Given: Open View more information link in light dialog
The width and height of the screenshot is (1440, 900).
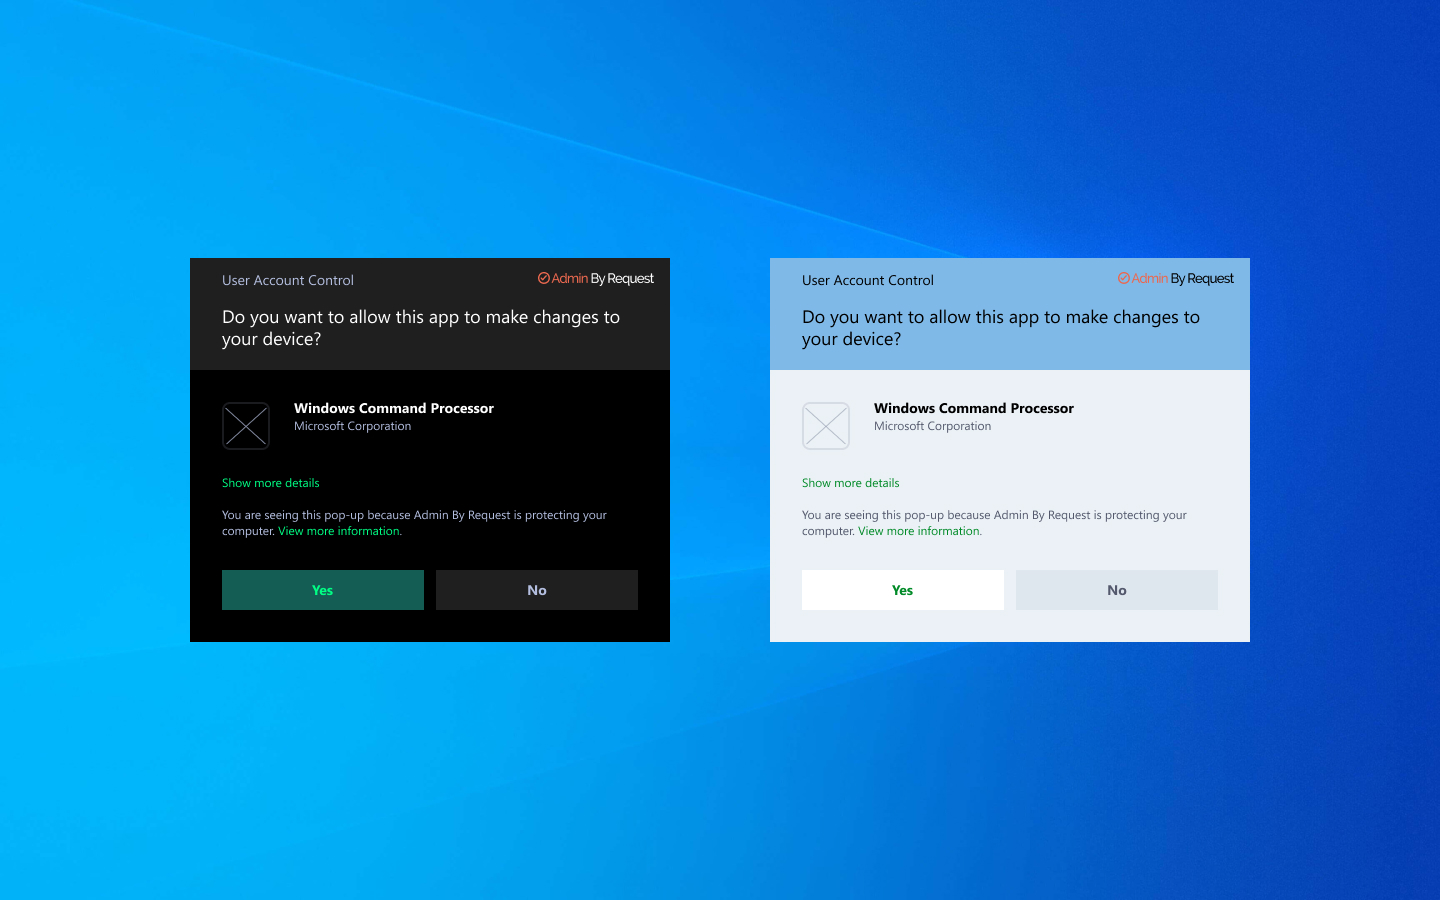Looking at the screenshot, I should coord(919,531).
